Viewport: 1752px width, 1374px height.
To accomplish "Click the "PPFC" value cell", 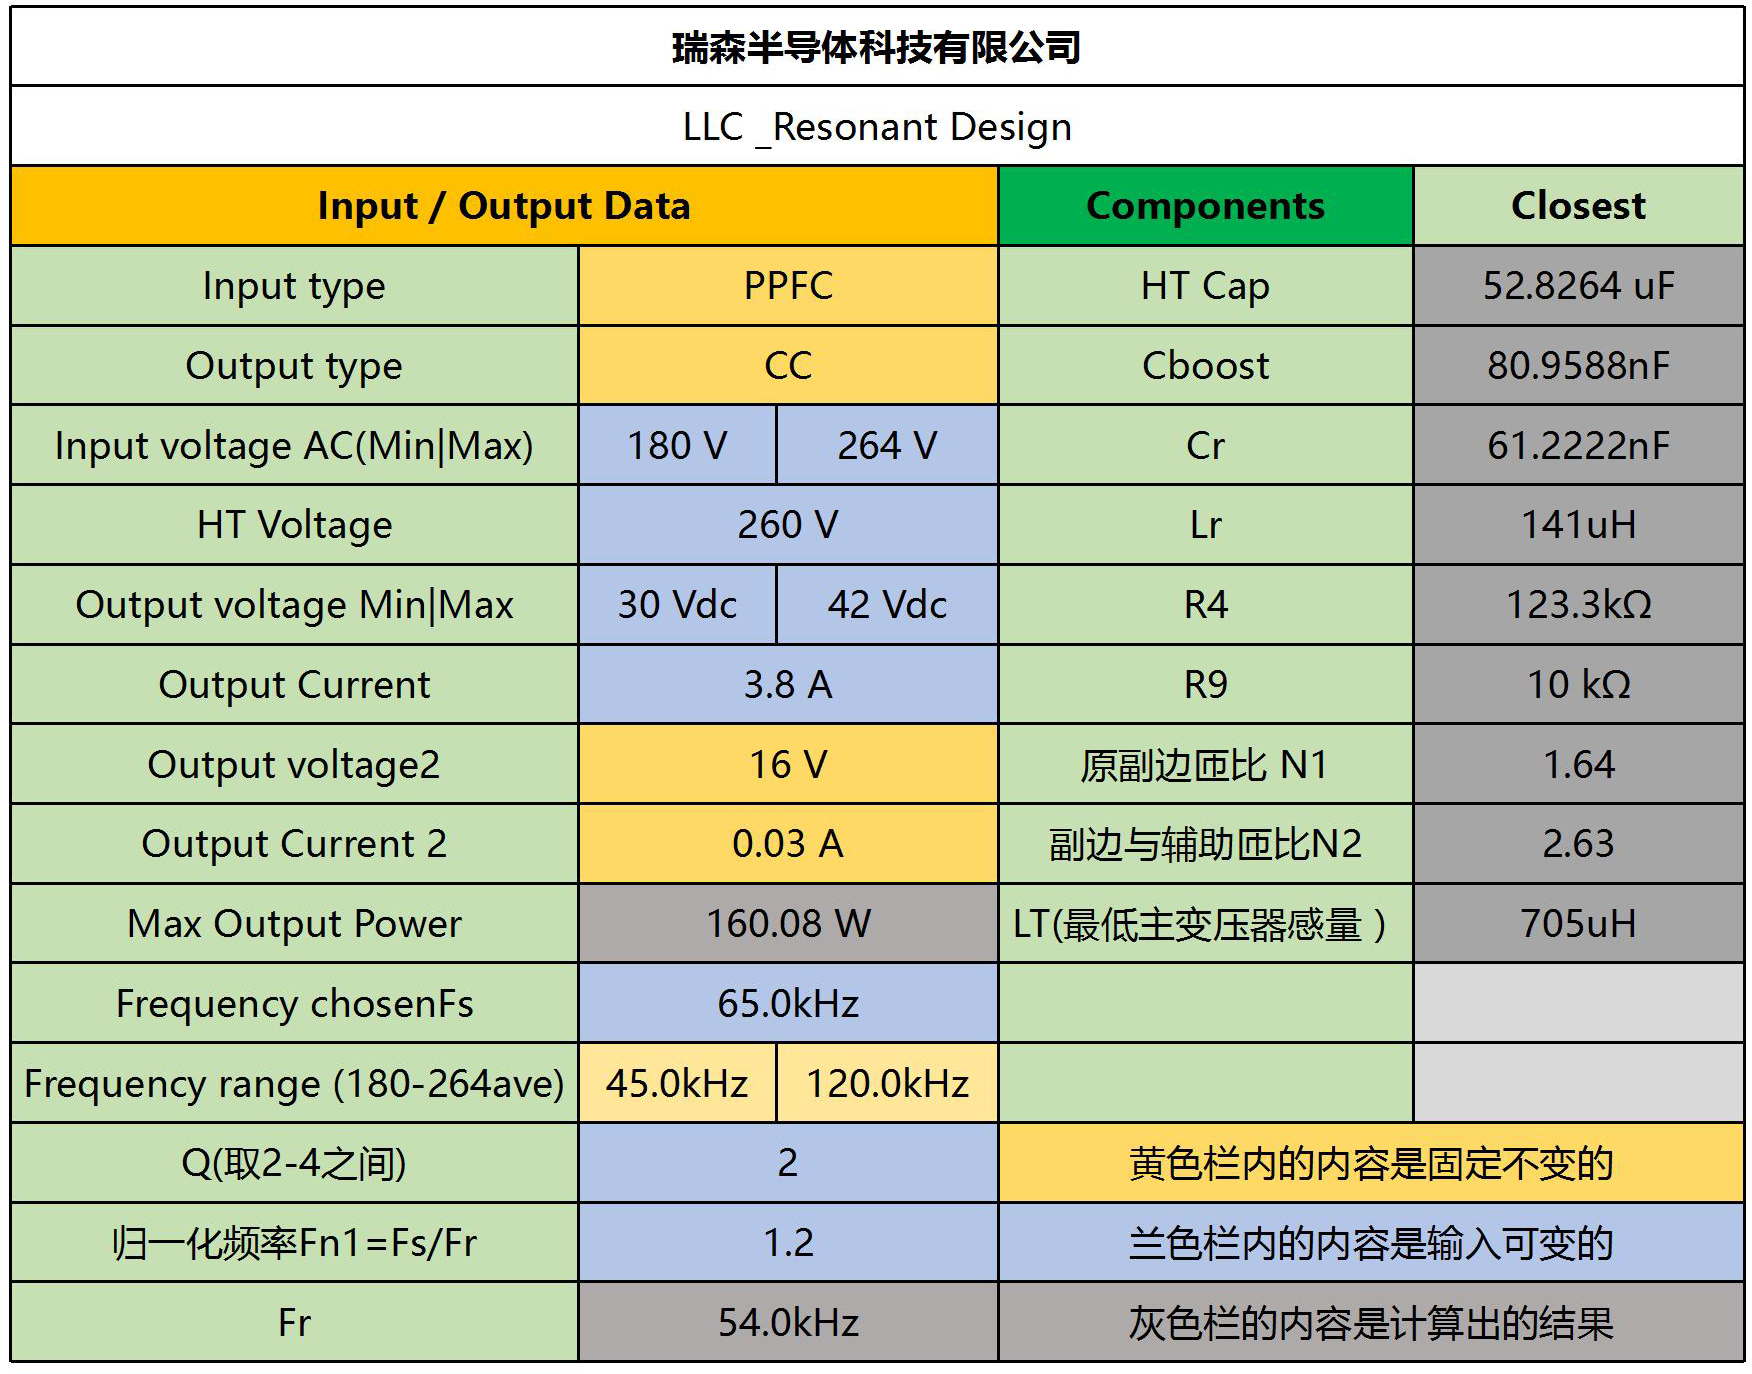I will [x=788, y=286].
